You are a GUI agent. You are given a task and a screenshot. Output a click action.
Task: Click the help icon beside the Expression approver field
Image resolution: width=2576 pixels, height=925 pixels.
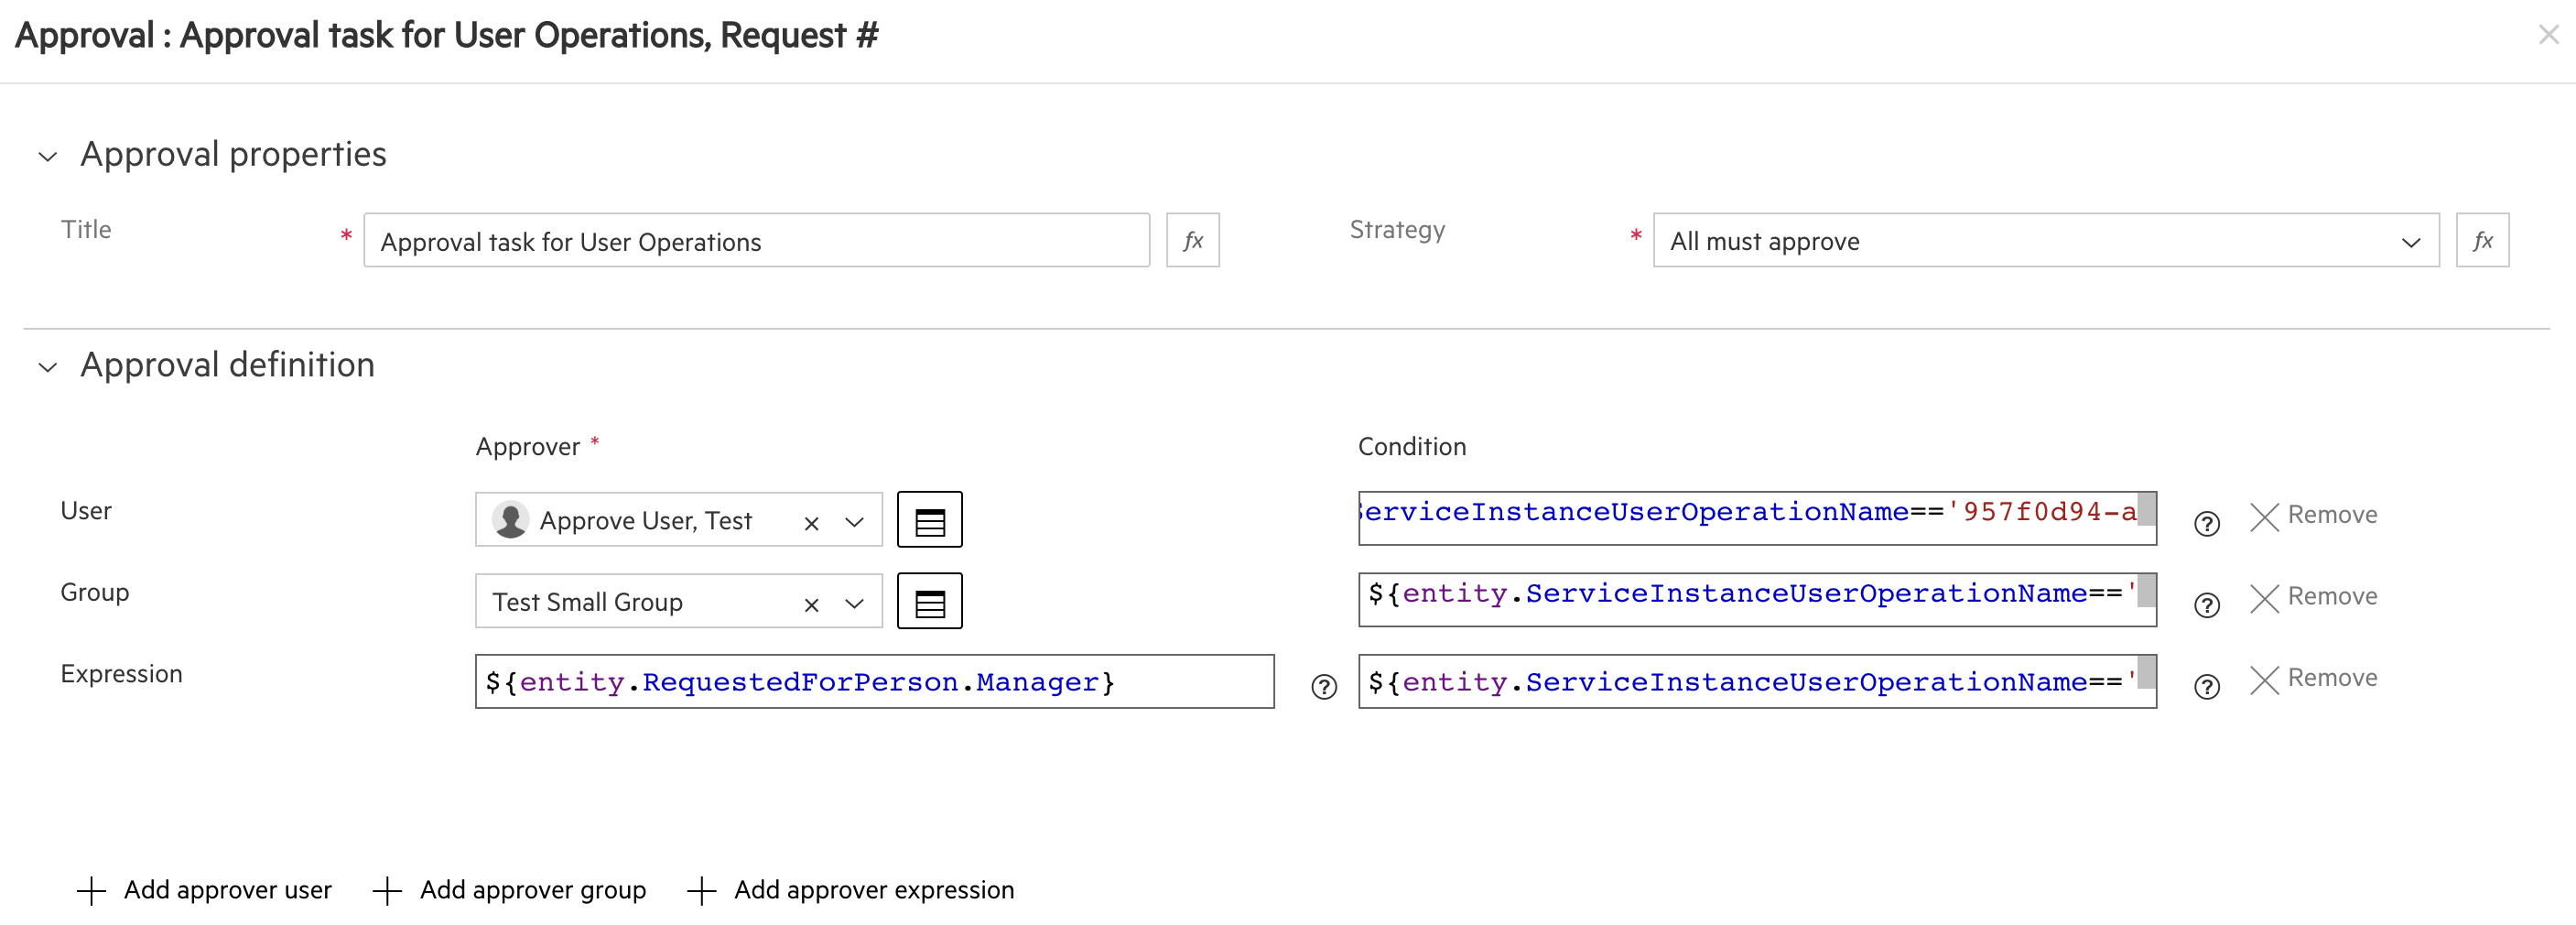(x=1323, y=687)
